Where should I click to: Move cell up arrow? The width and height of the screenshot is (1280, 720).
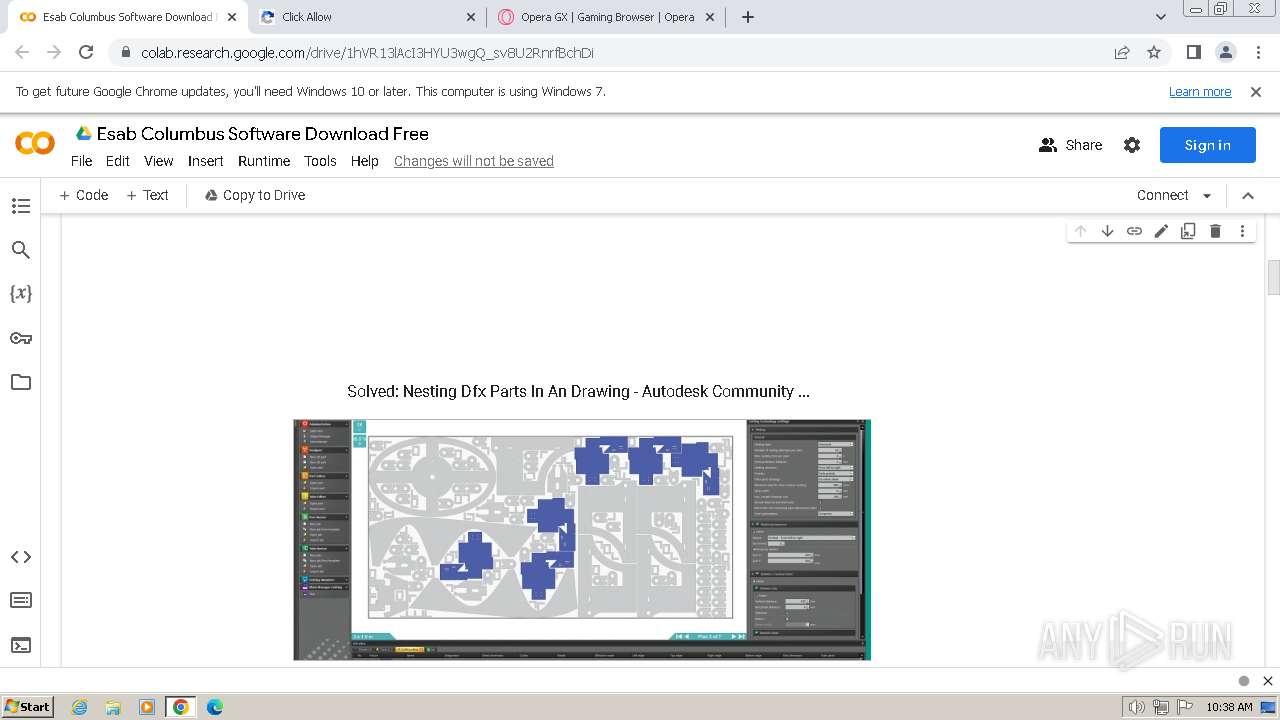point(1080,231)
